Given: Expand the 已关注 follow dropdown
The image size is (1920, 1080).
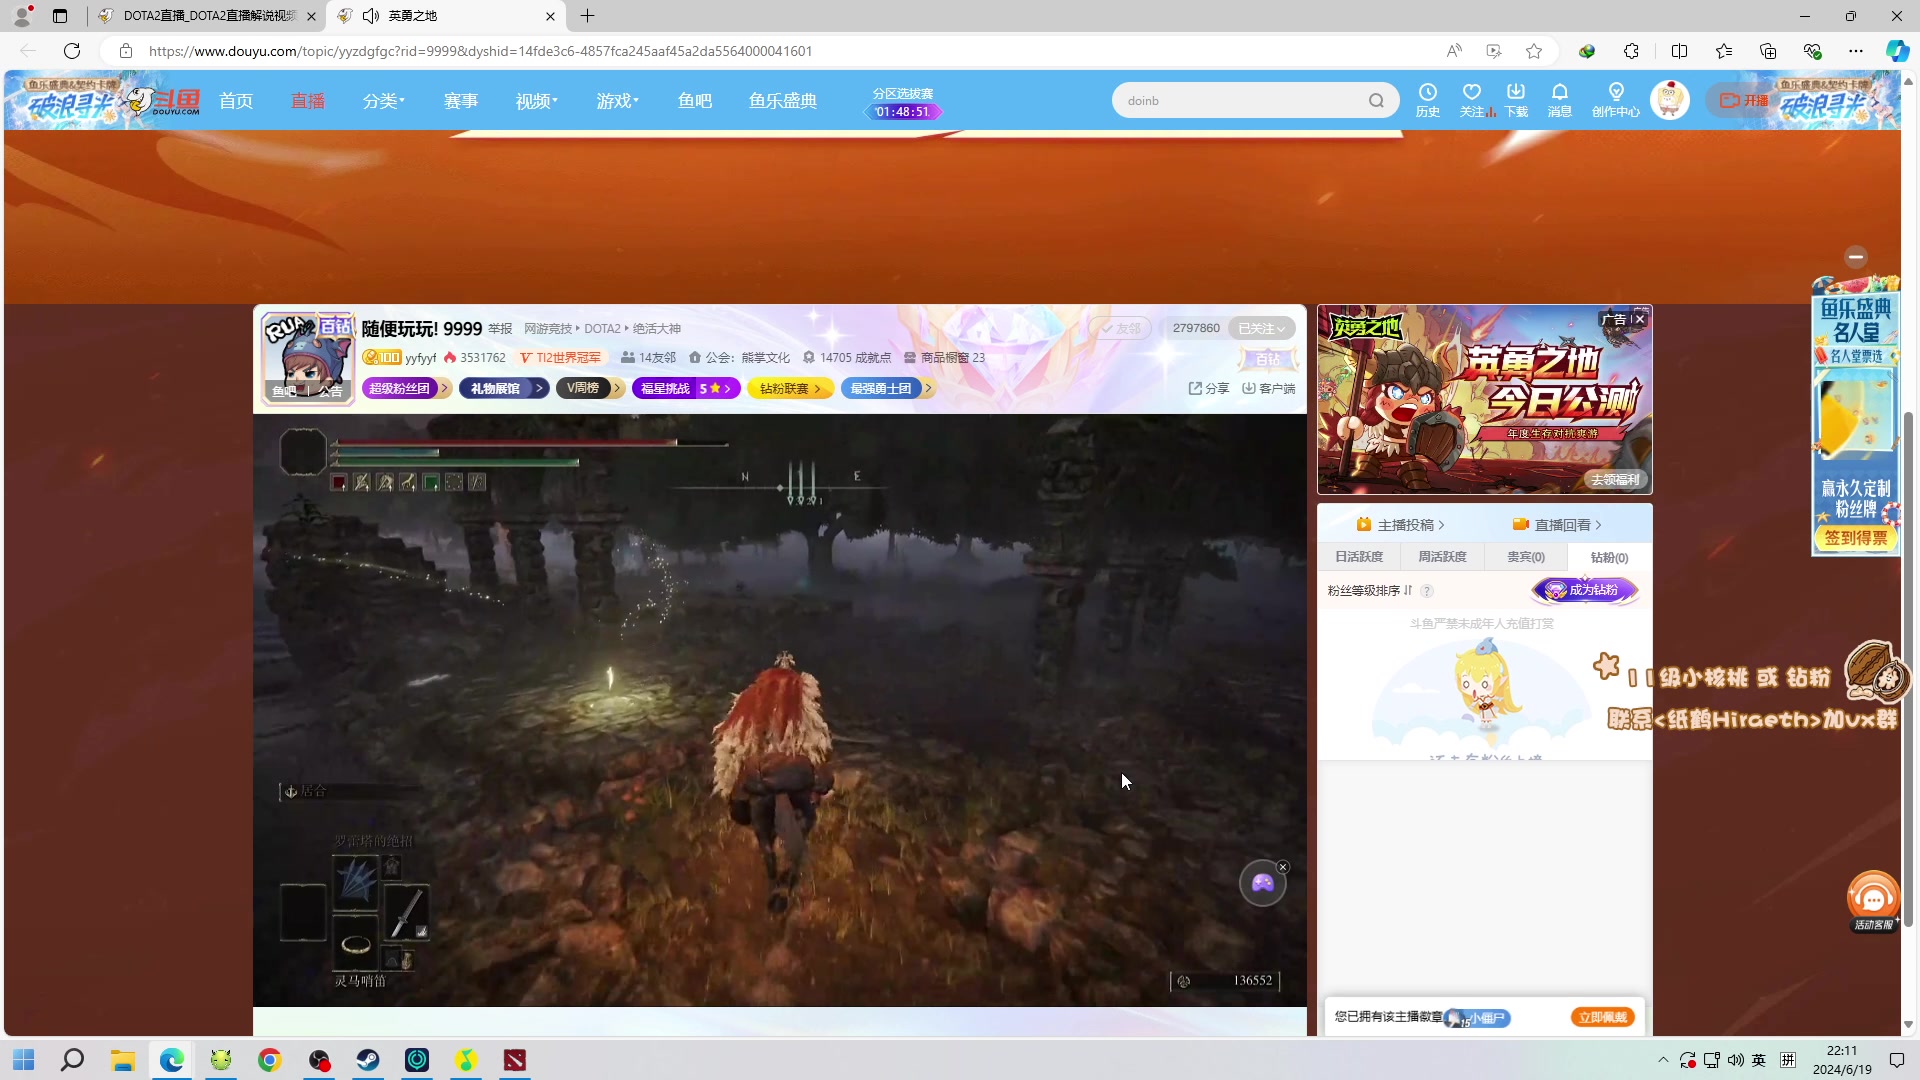Looking at the screenshot, I should click(1261, 328).
